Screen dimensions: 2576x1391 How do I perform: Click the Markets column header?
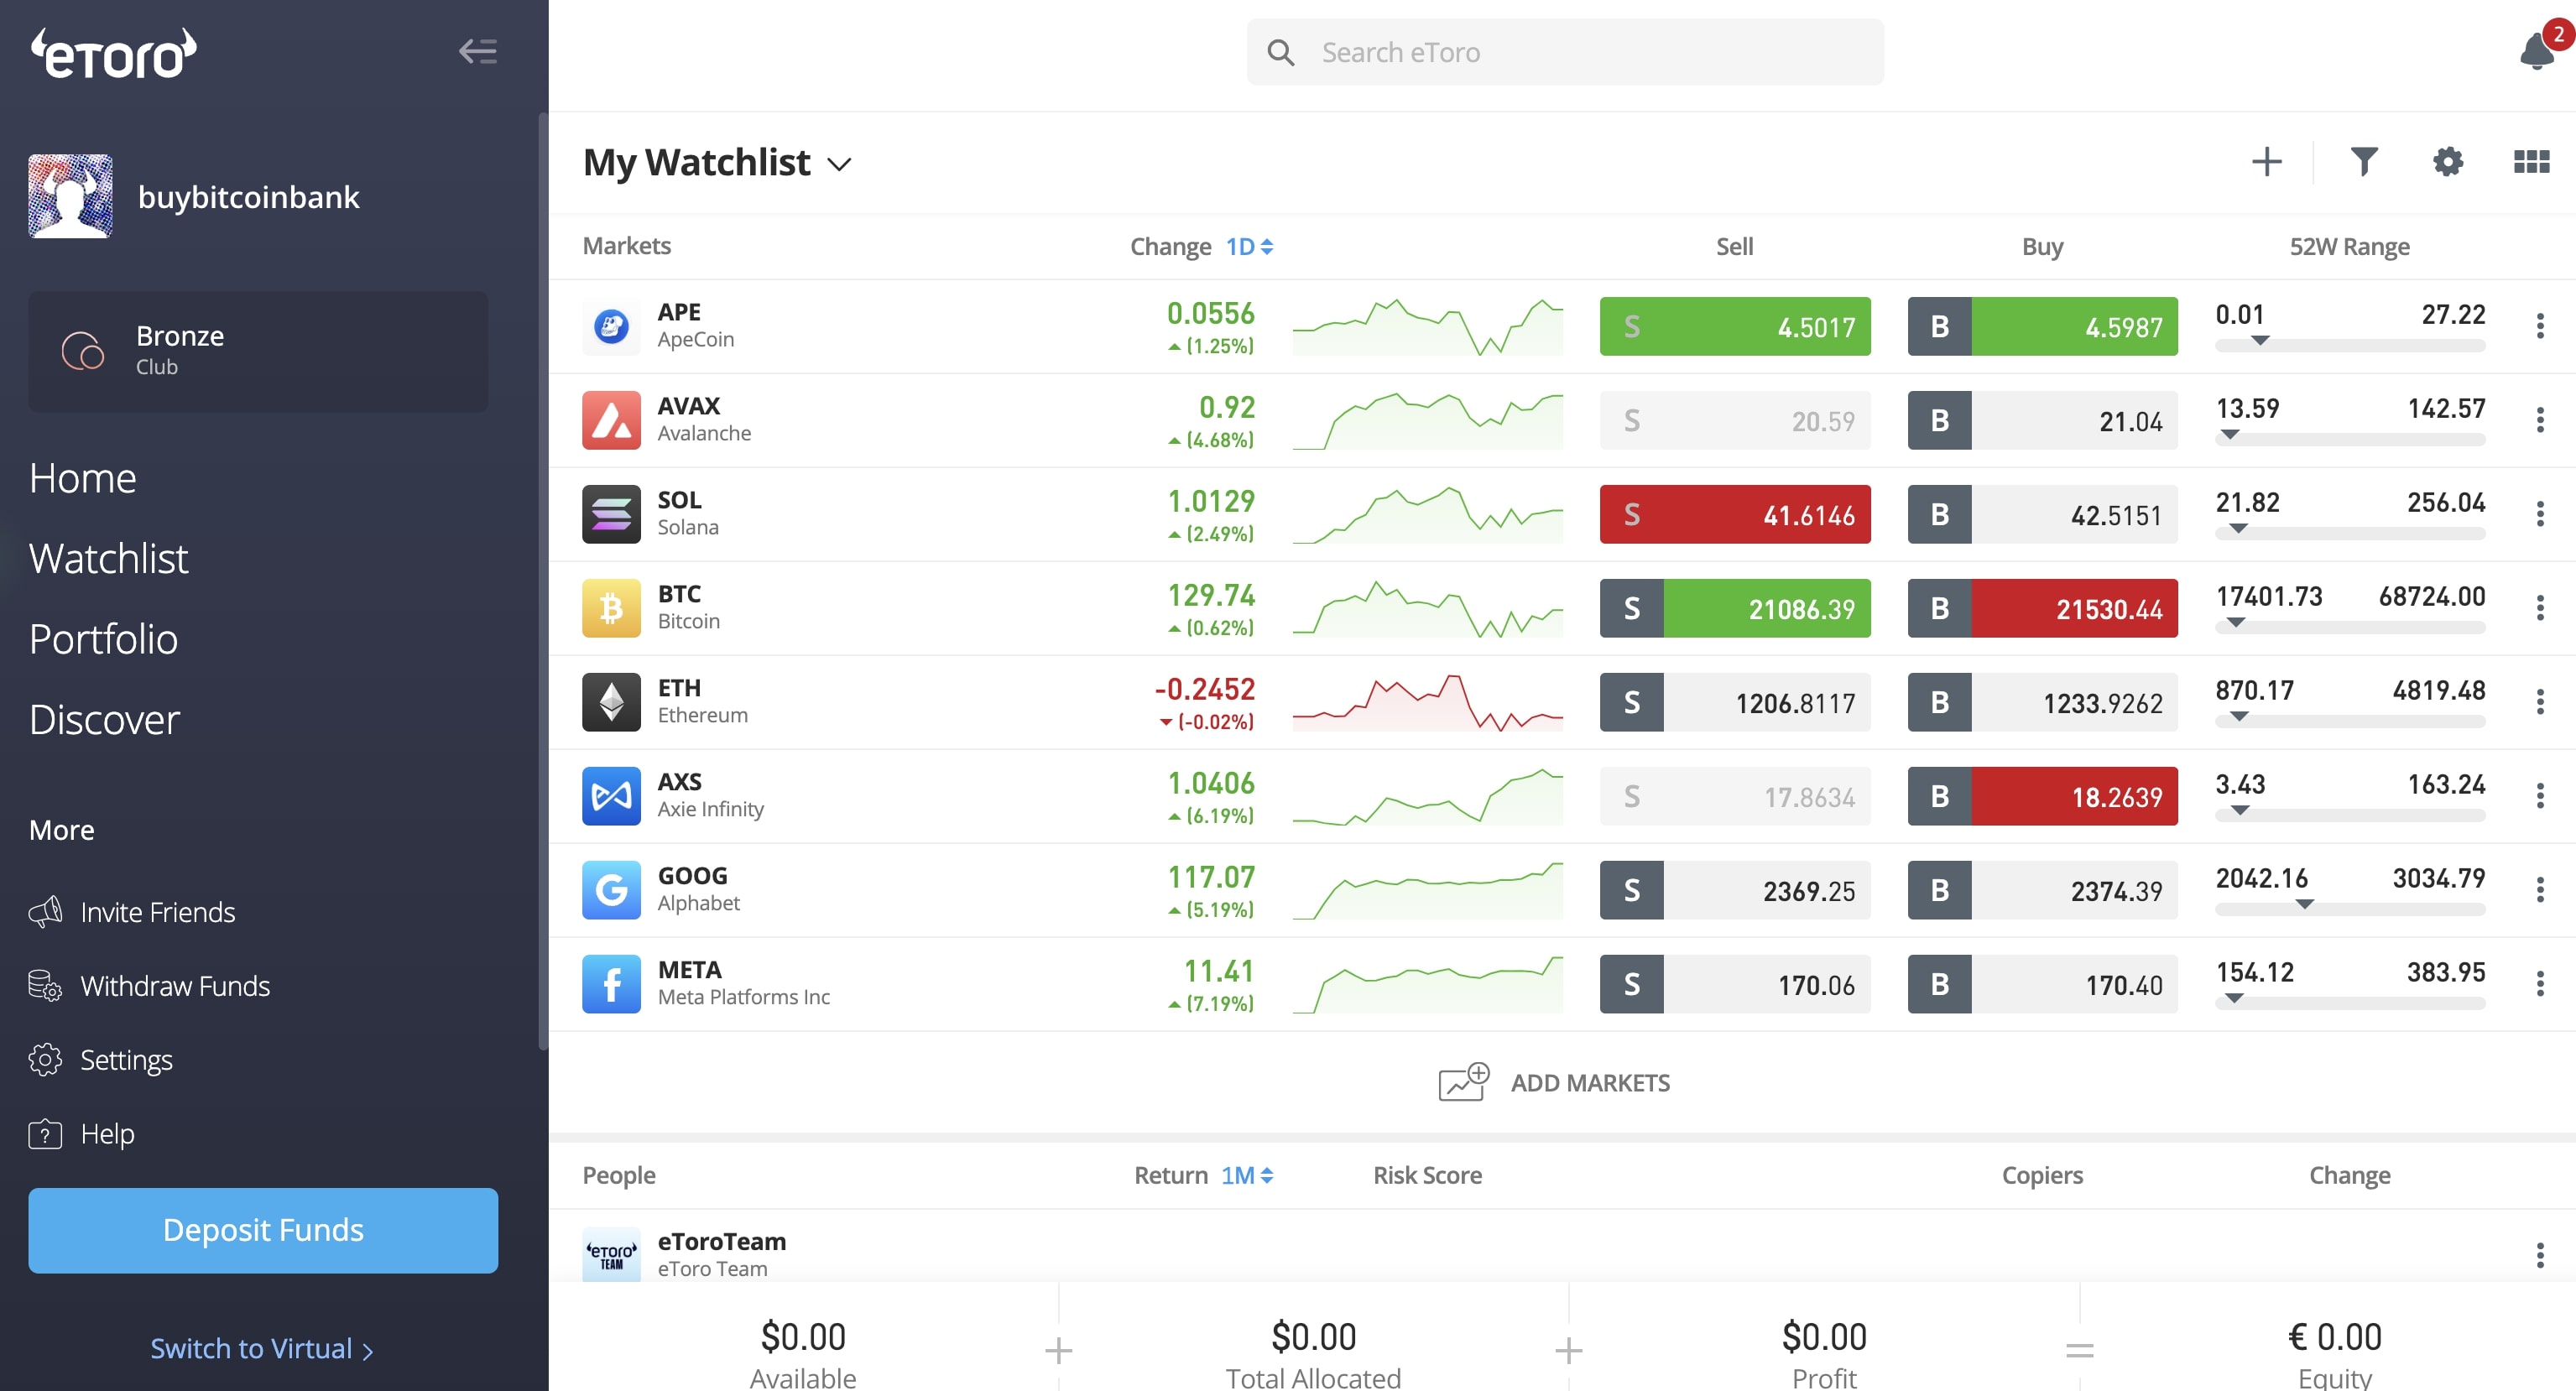627,246
